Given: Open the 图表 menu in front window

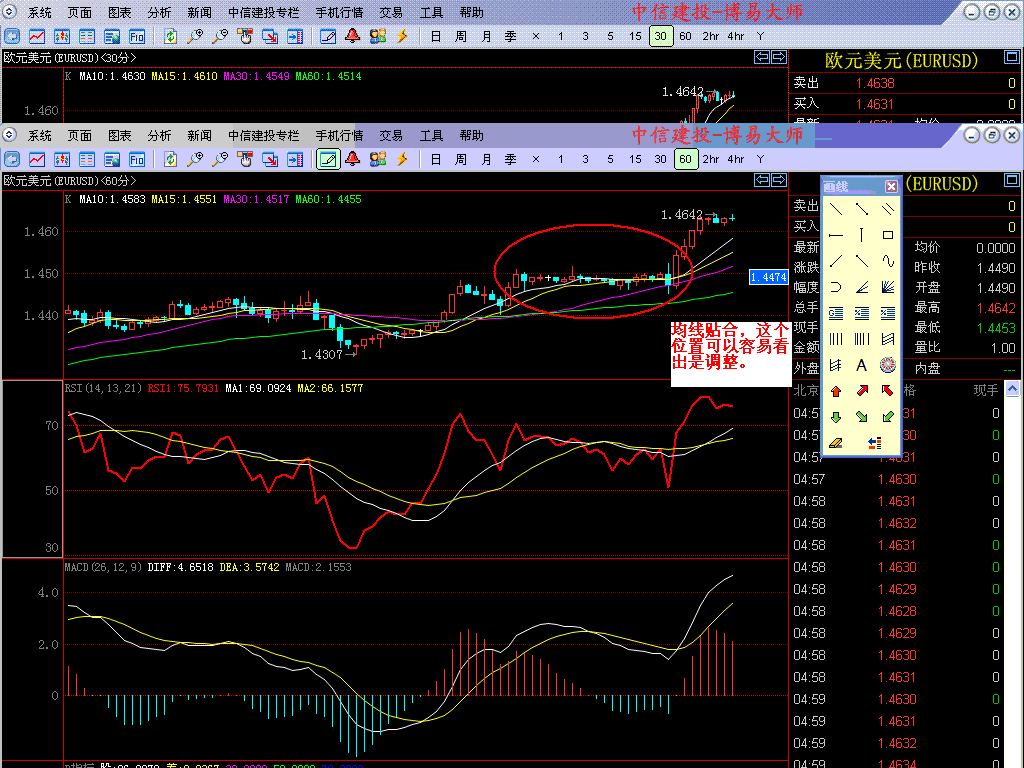Looking at the screenshot, I should (120, 136).
